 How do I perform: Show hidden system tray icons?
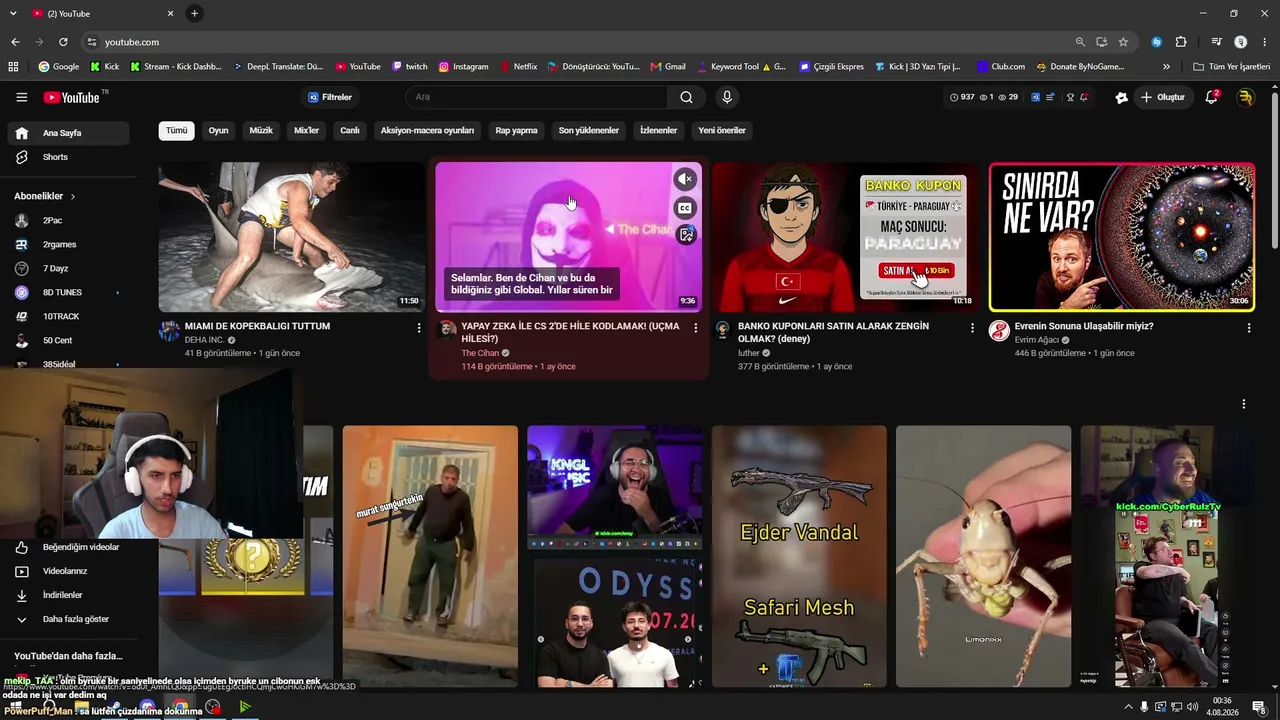(x=1129, y=707)
